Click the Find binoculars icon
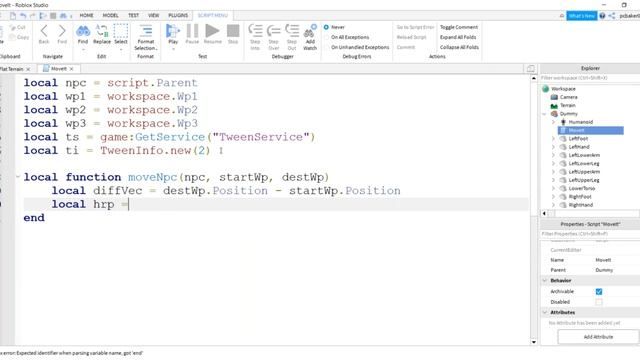This screenshot has width=640, height=360. tap(83, 31)
